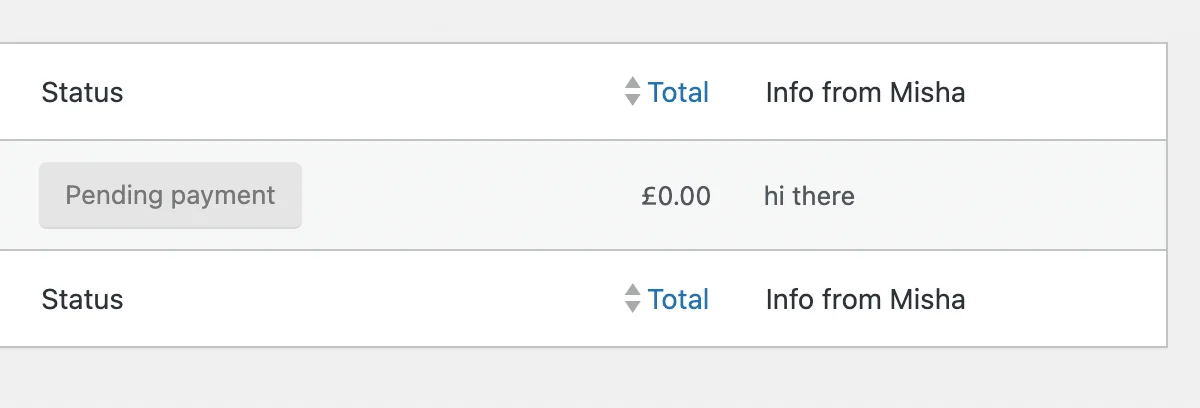Click the header 'Info from Misha' column title

(x=865, y=93)
